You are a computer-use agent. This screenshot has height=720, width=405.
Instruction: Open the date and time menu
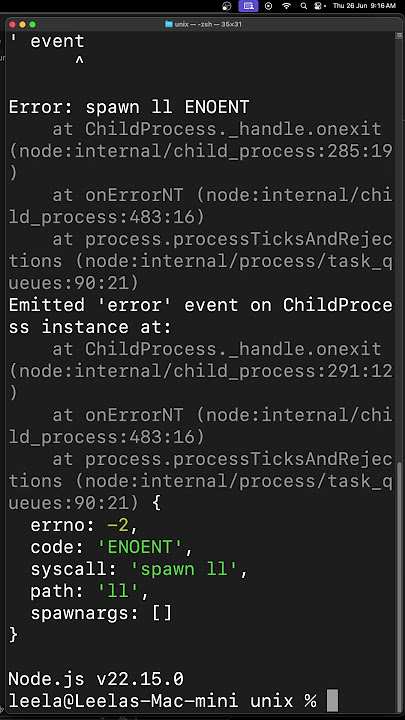coord(364,6)
